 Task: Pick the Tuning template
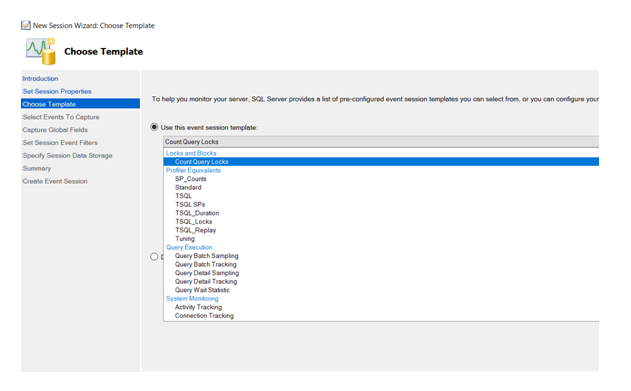(185, 239)
